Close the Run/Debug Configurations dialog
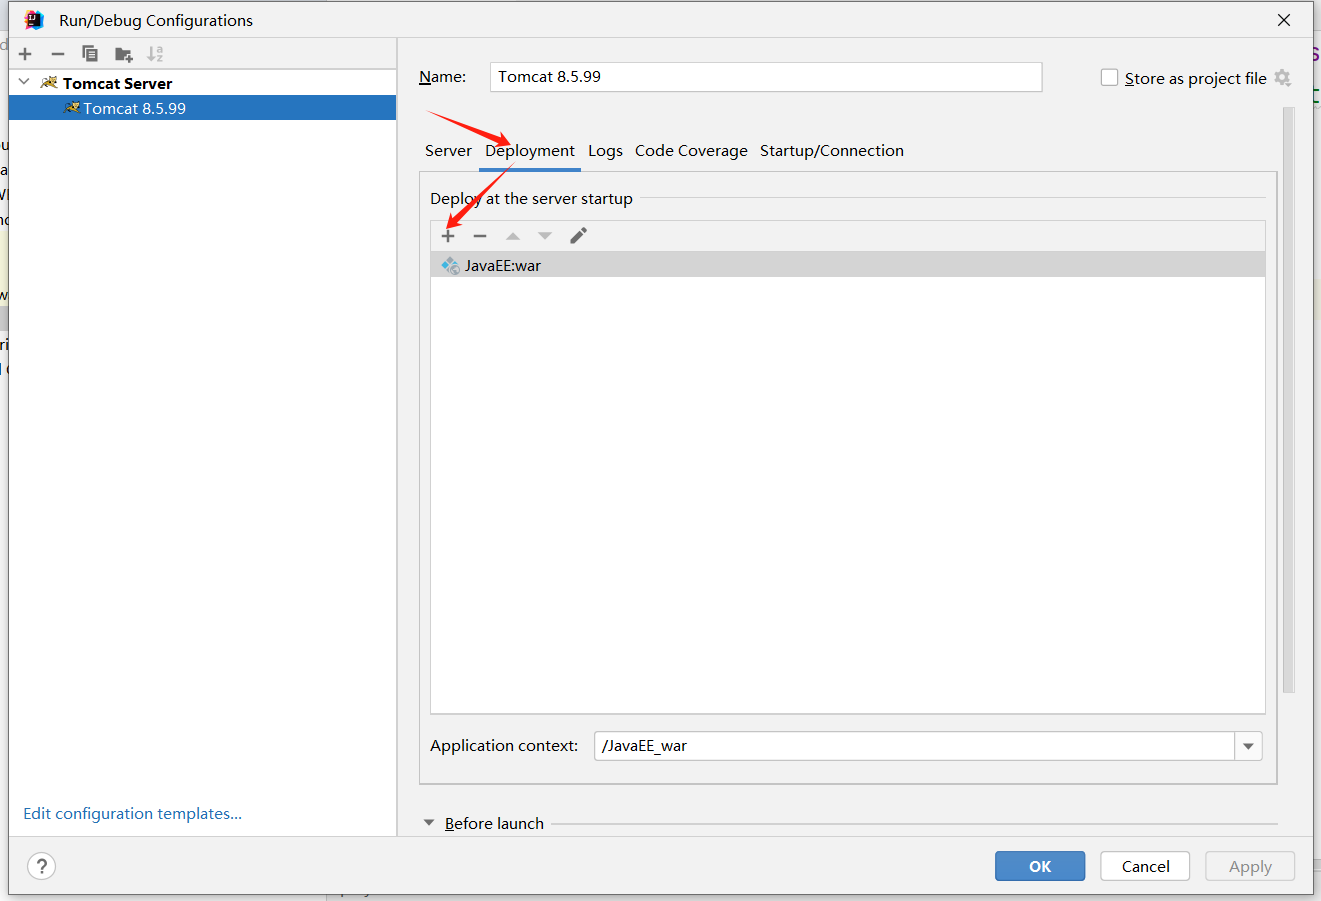 tap(1284, 20)
